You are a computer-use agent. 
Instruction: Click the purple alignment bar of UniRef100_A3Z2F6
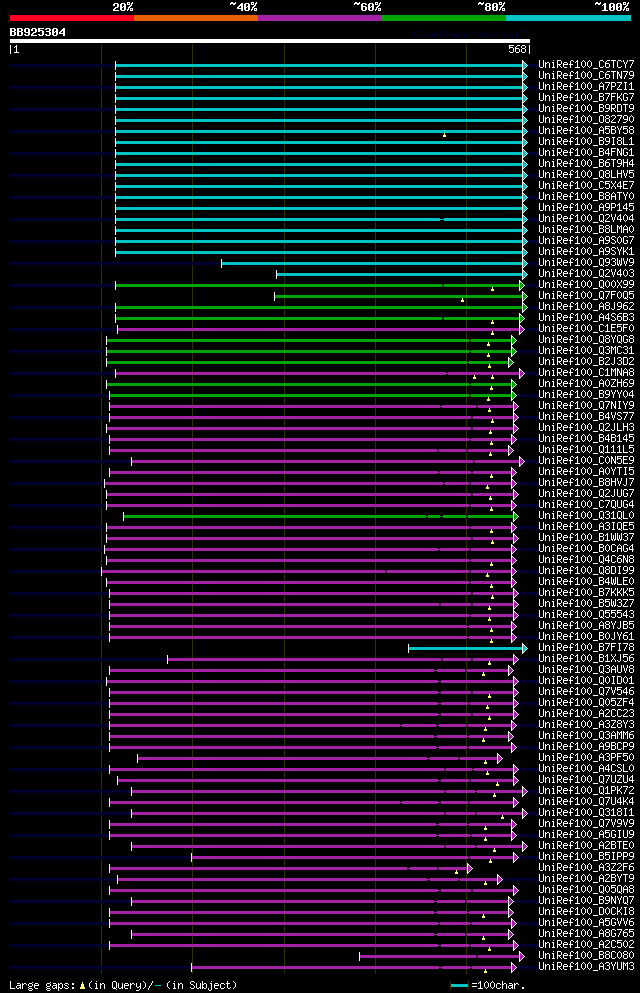(291, 868)
